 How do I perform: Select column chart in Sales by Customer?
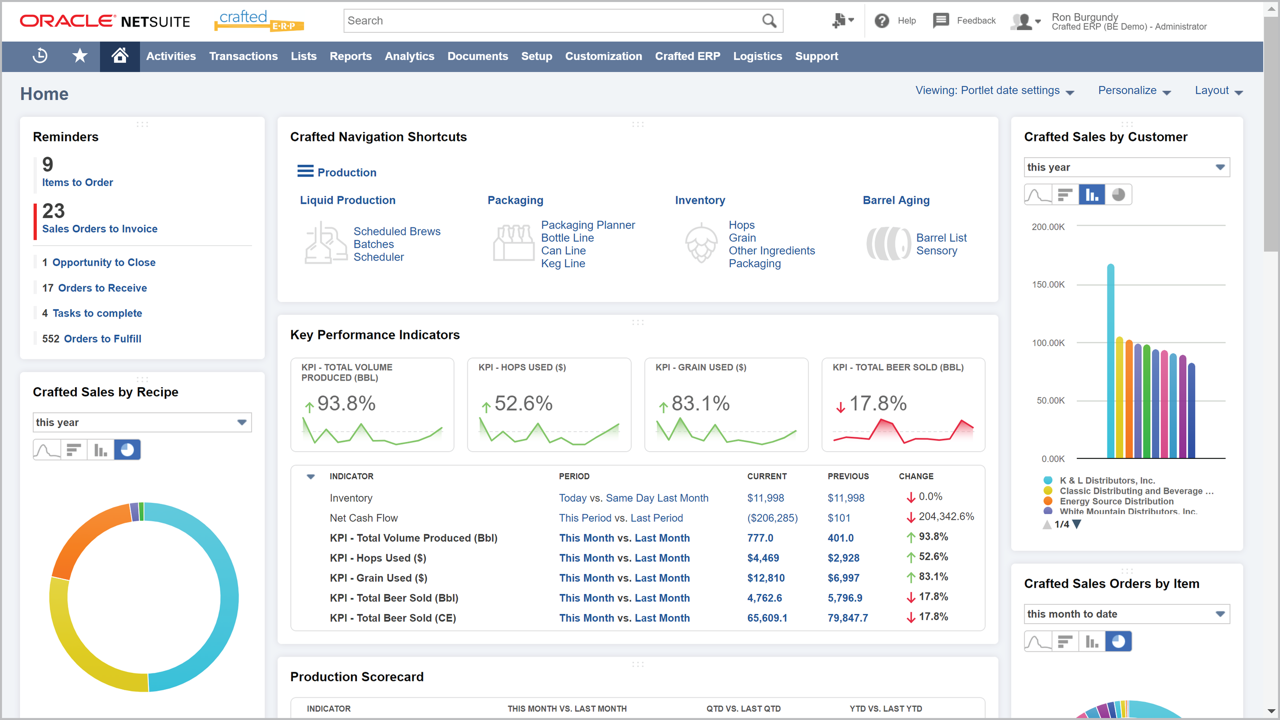point(1092,195)
